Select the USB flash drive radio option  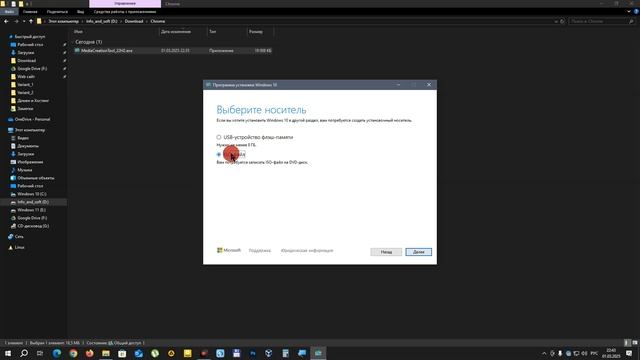[x=219, y=137]
